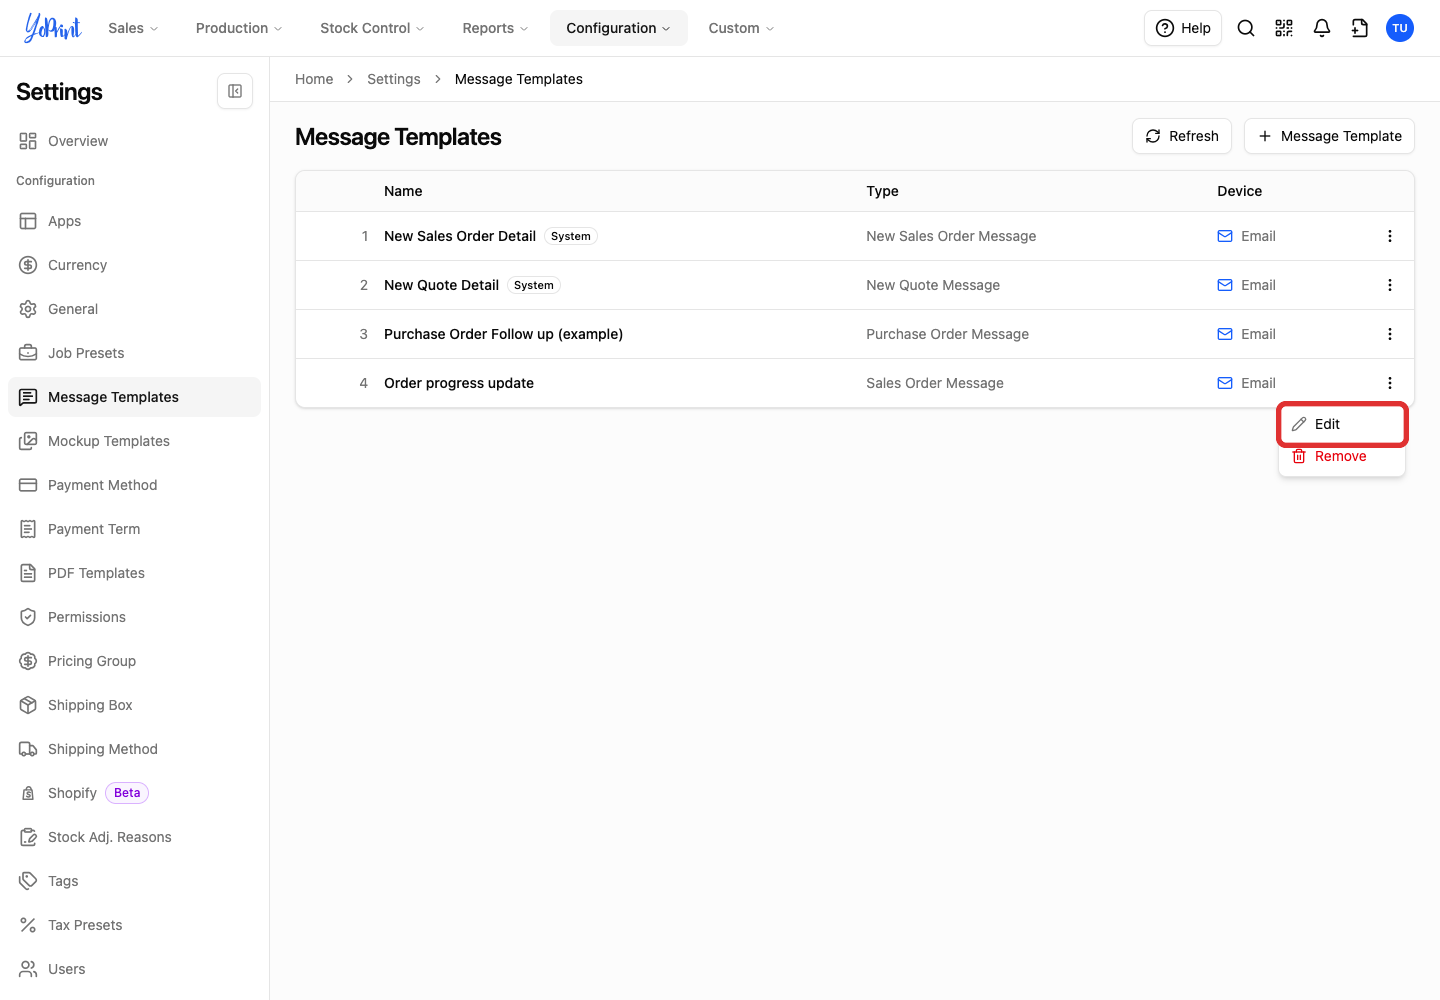Screen dimensions: 1440x1000
Task: Open Payment Method settings
Action: pos(134,485)
